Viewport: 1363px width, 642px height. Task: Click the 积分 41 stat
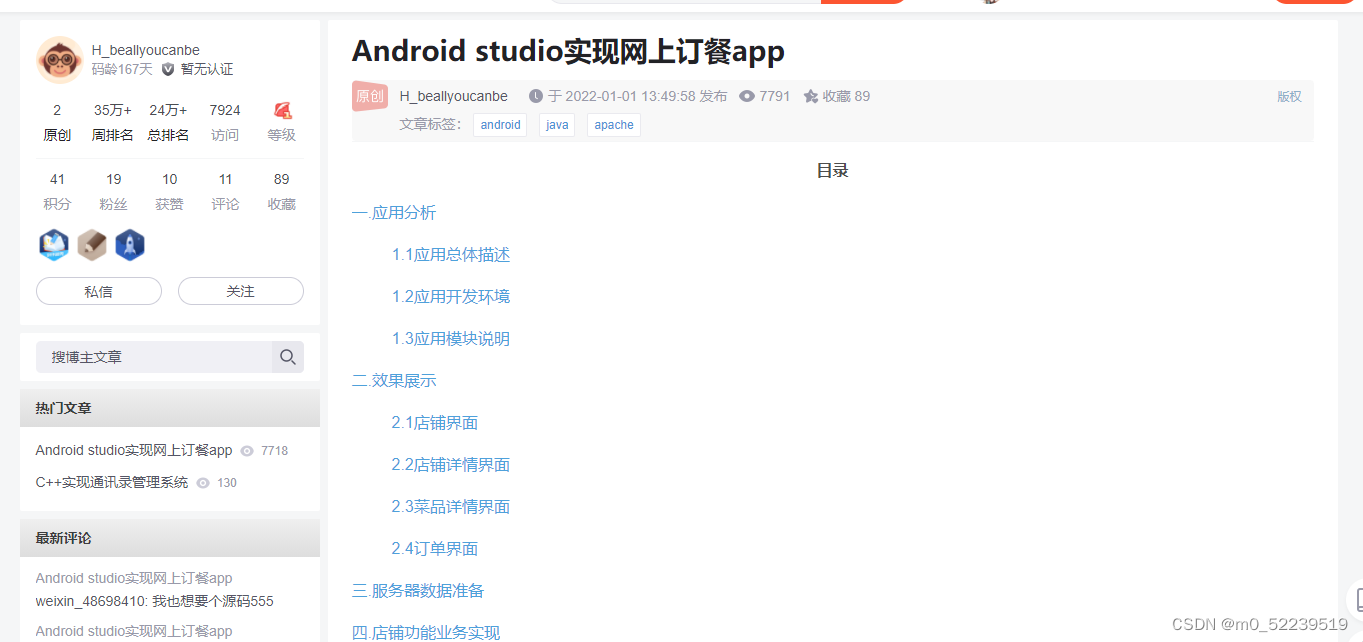[57, 191]
